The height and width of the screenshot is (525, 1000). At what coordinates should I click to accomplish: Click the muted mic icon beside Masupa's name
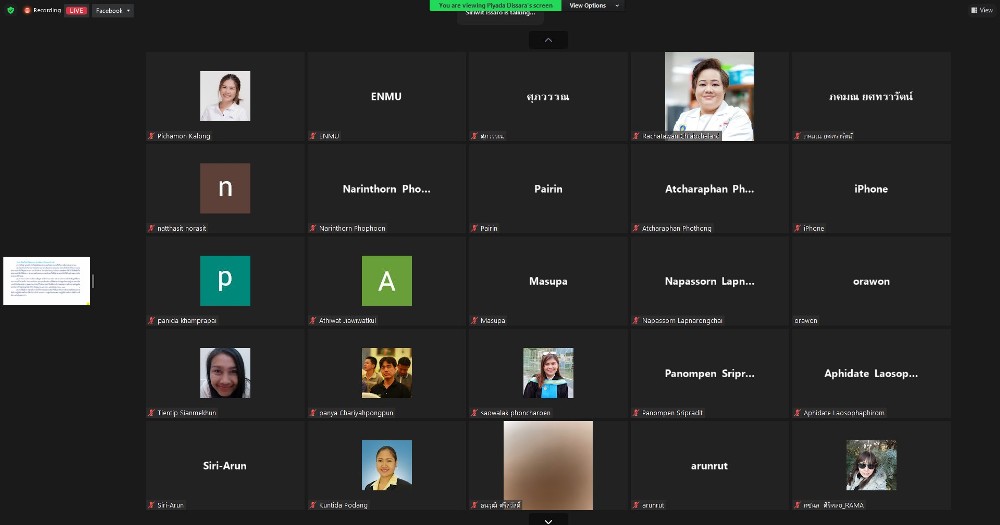[x=474, y=321]
